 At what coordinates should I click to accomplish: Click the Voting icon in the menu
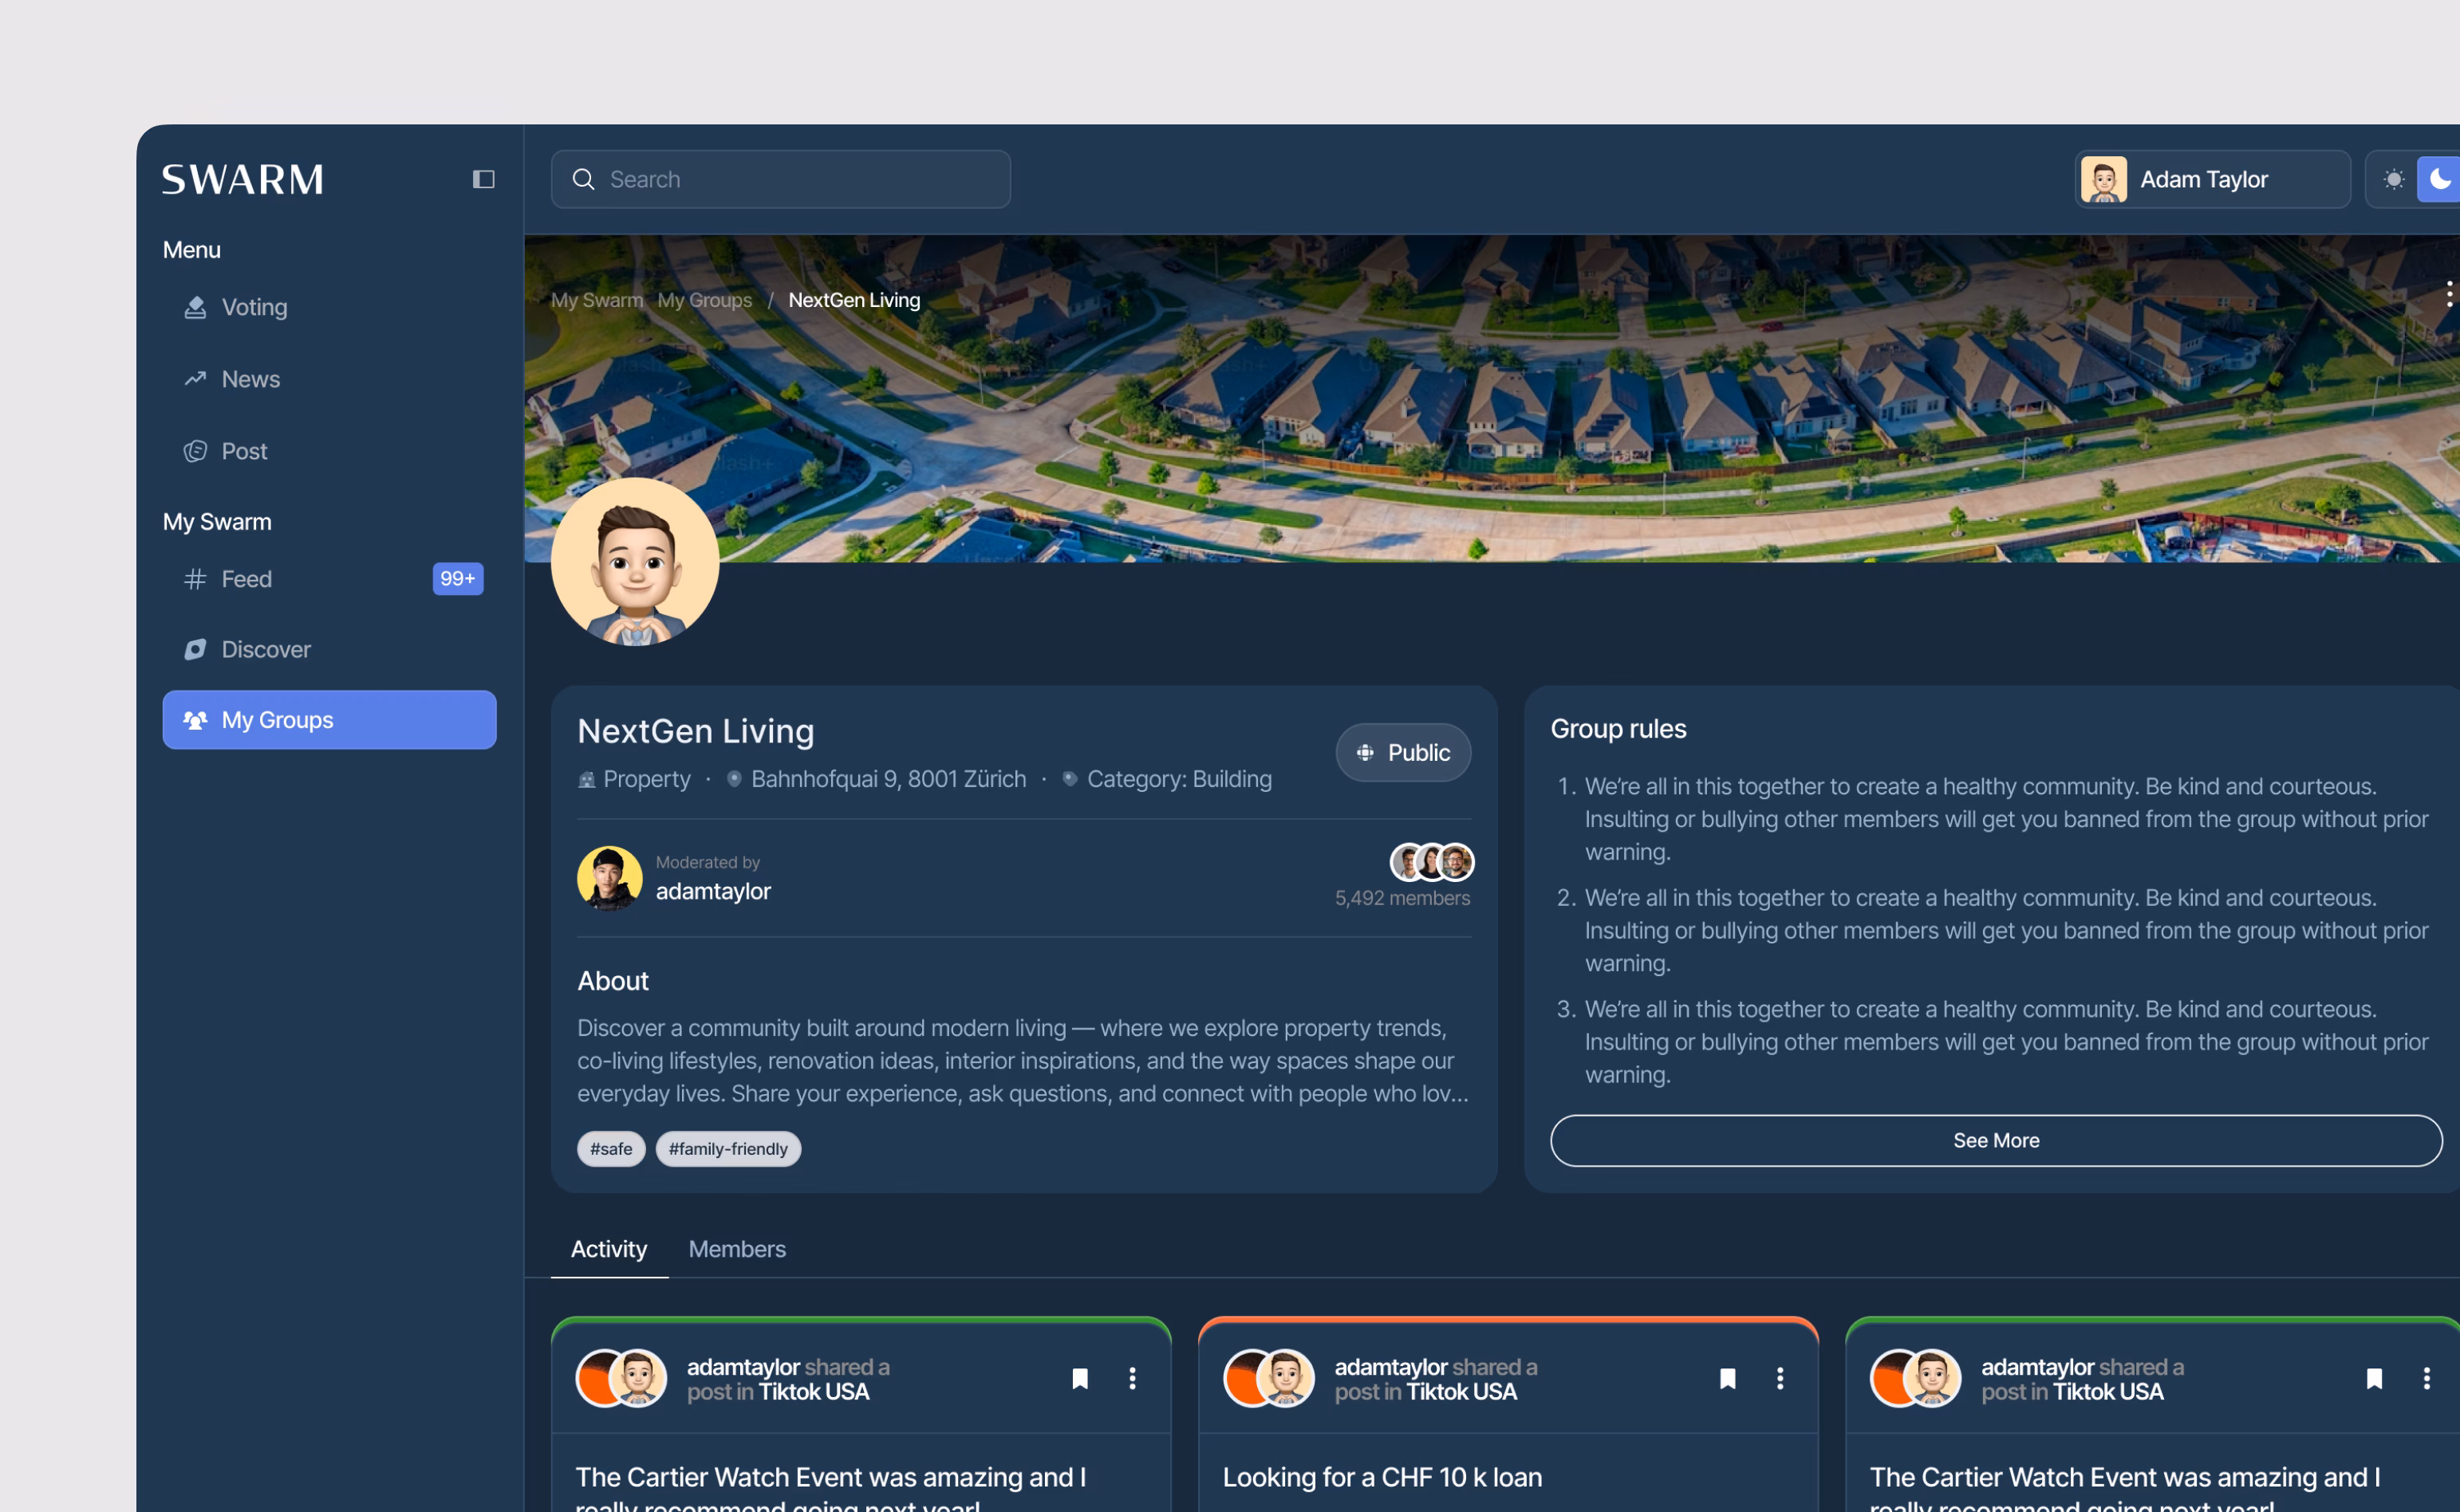pos(195,307)
